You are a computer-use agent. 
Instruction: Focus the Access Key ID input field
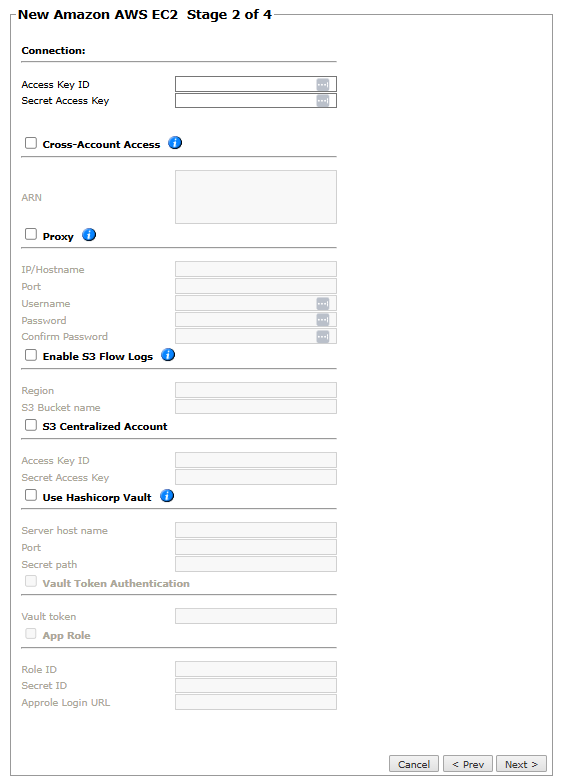click(x=256, y=84)
